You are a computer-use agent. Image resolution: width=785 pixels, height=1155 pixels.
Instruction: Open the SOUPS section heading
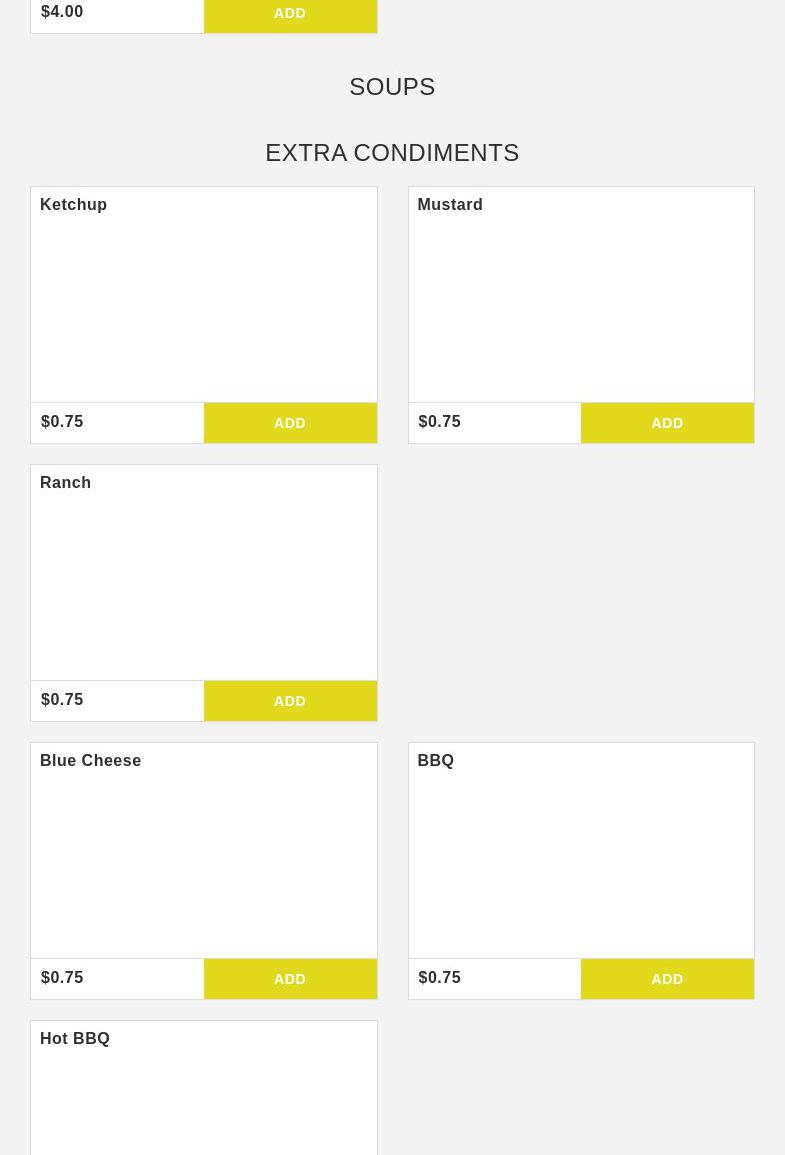[392, 87]
